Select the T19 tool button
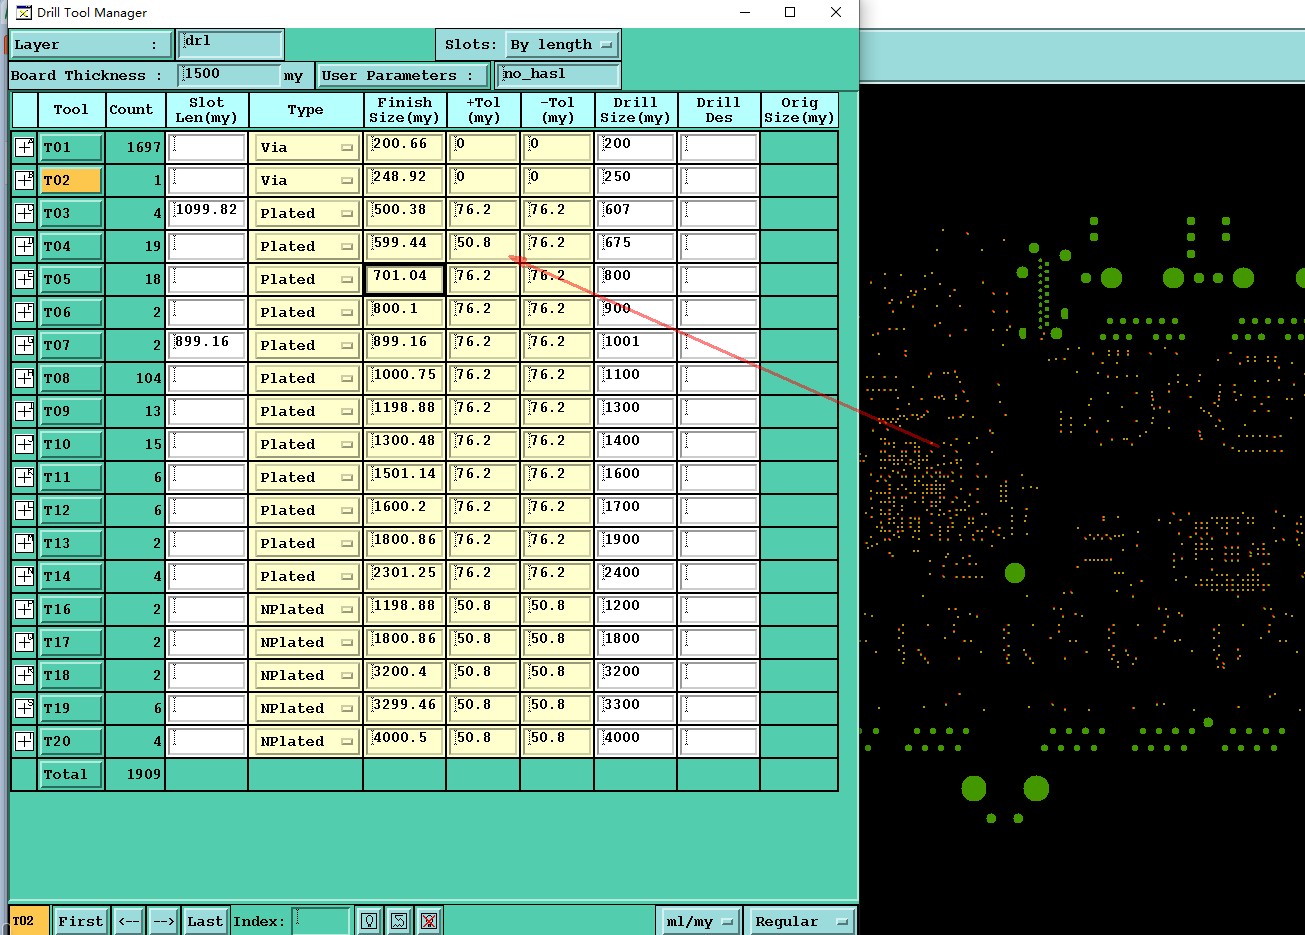This screenshot has height=935, width=1305. pyautogui.click(x=70, y=708)
